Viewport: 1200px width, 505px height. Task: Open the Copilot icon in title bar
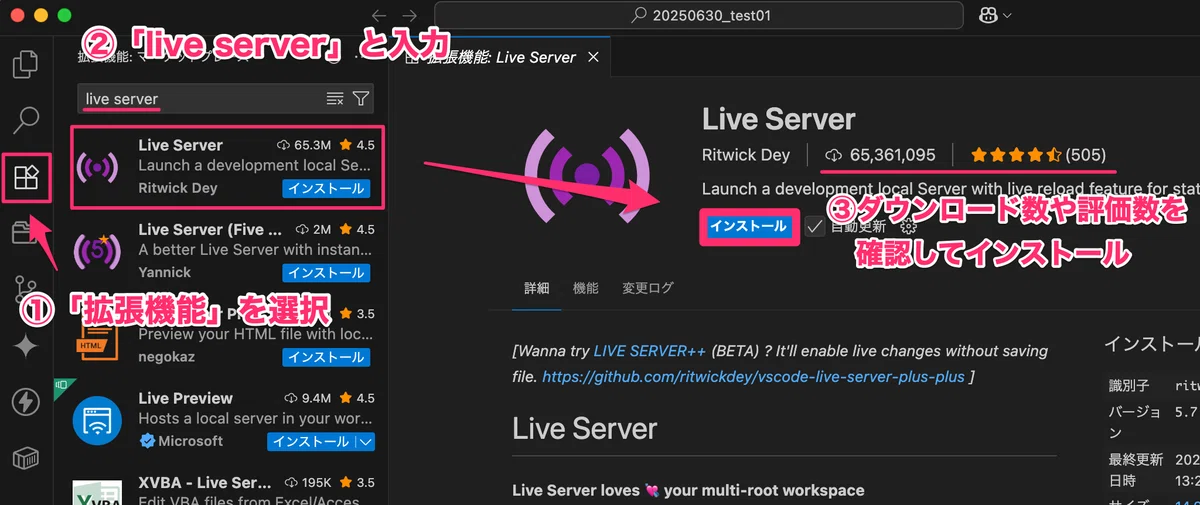click(x=988, y=15)
